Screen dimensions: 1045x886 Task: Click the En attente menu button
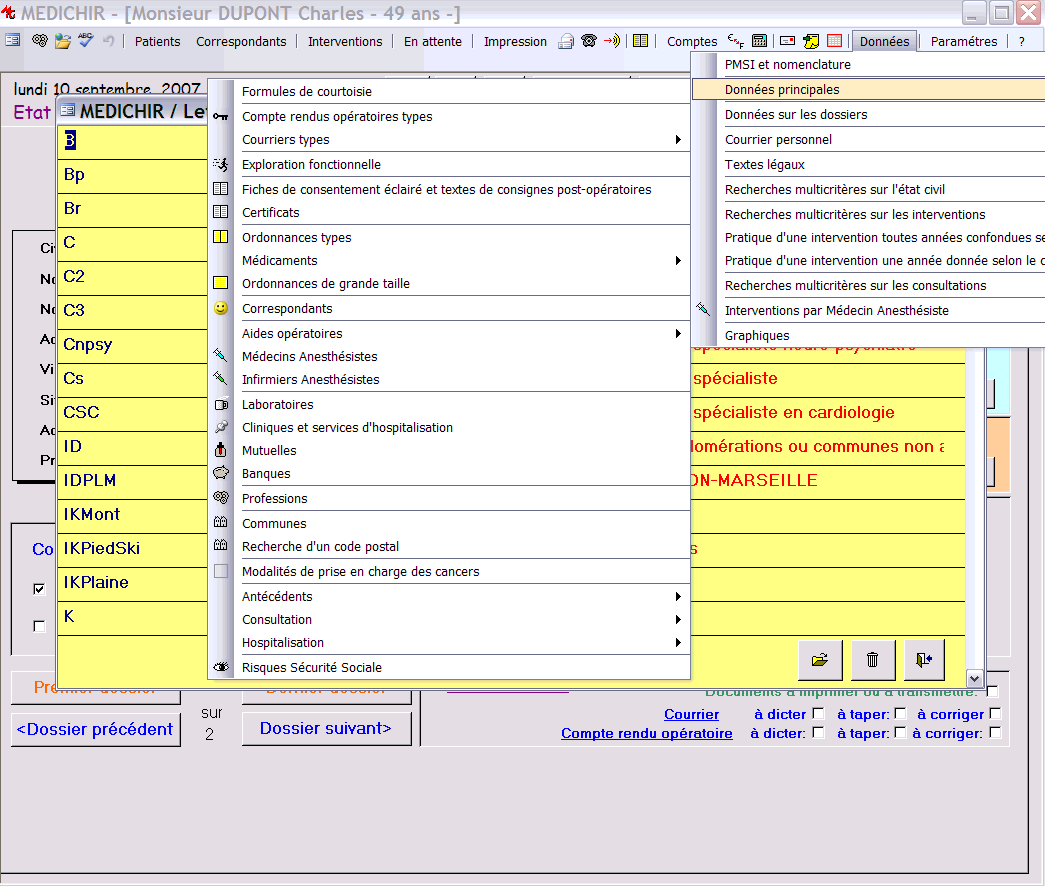point(433,41)
